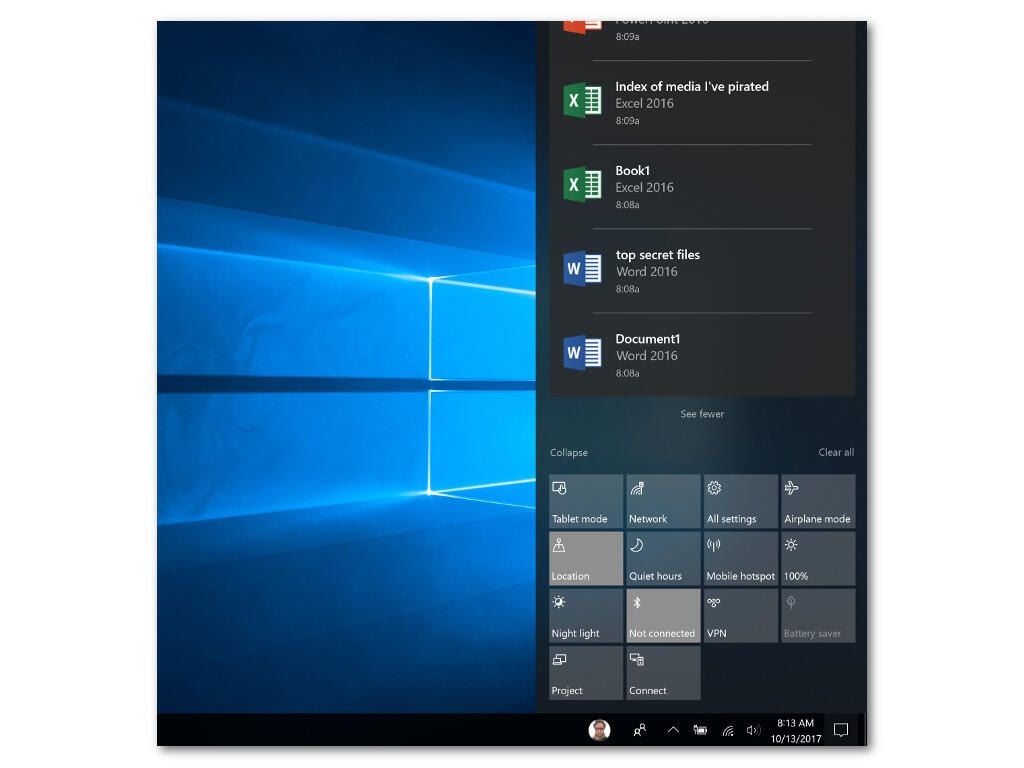Click the moon icon on Quiet hours
The height and width of the screenshot is (768, 1024).
636,545
